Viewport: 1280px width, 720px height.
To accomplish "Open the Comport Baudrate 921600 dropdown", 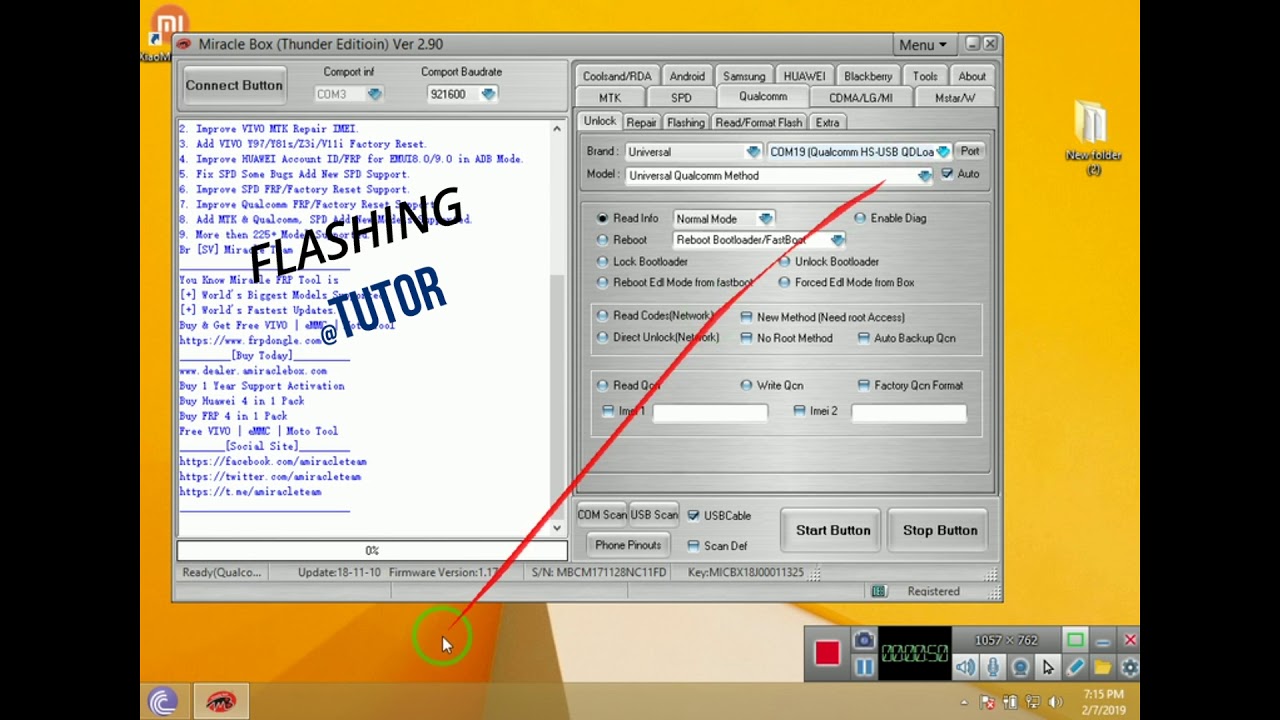I will (x=488, y=94).
